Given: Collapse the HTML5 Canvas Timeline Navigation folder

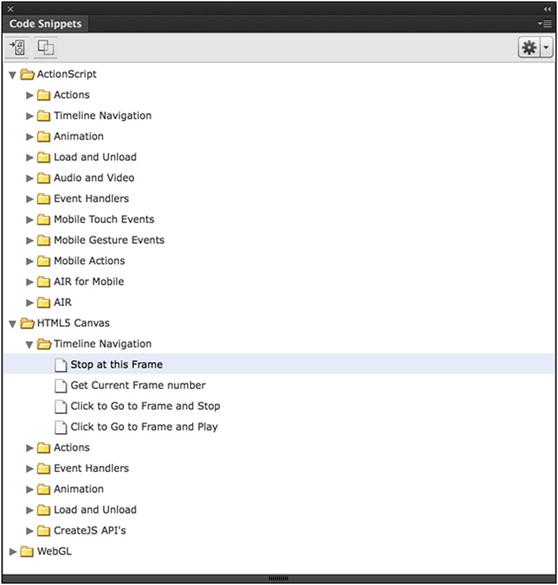Looking at the screenshot, I should [x=29, y=344].
